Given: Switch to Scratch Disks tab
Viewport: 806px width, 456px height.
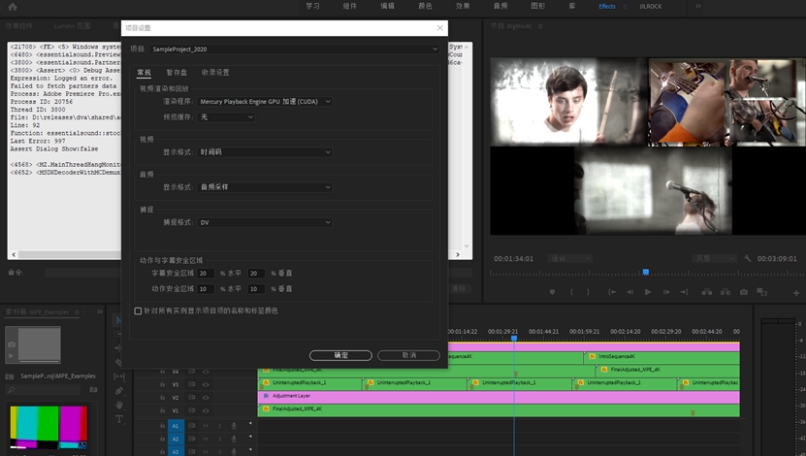Looking at the screenshot, I should 176,72.
